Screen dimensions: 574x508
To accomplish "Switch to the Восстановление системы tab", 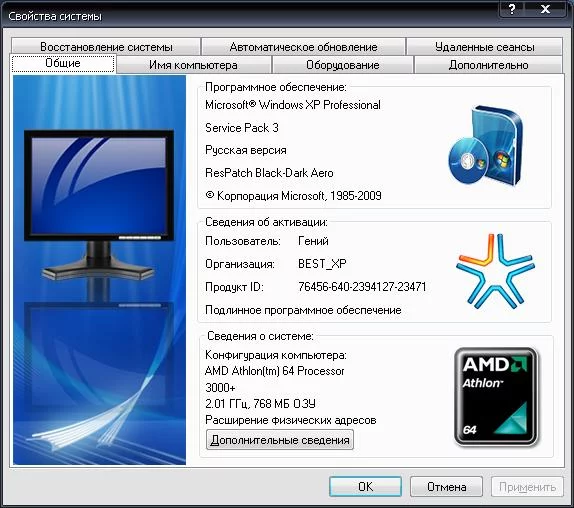I will (x=106, y=46).
